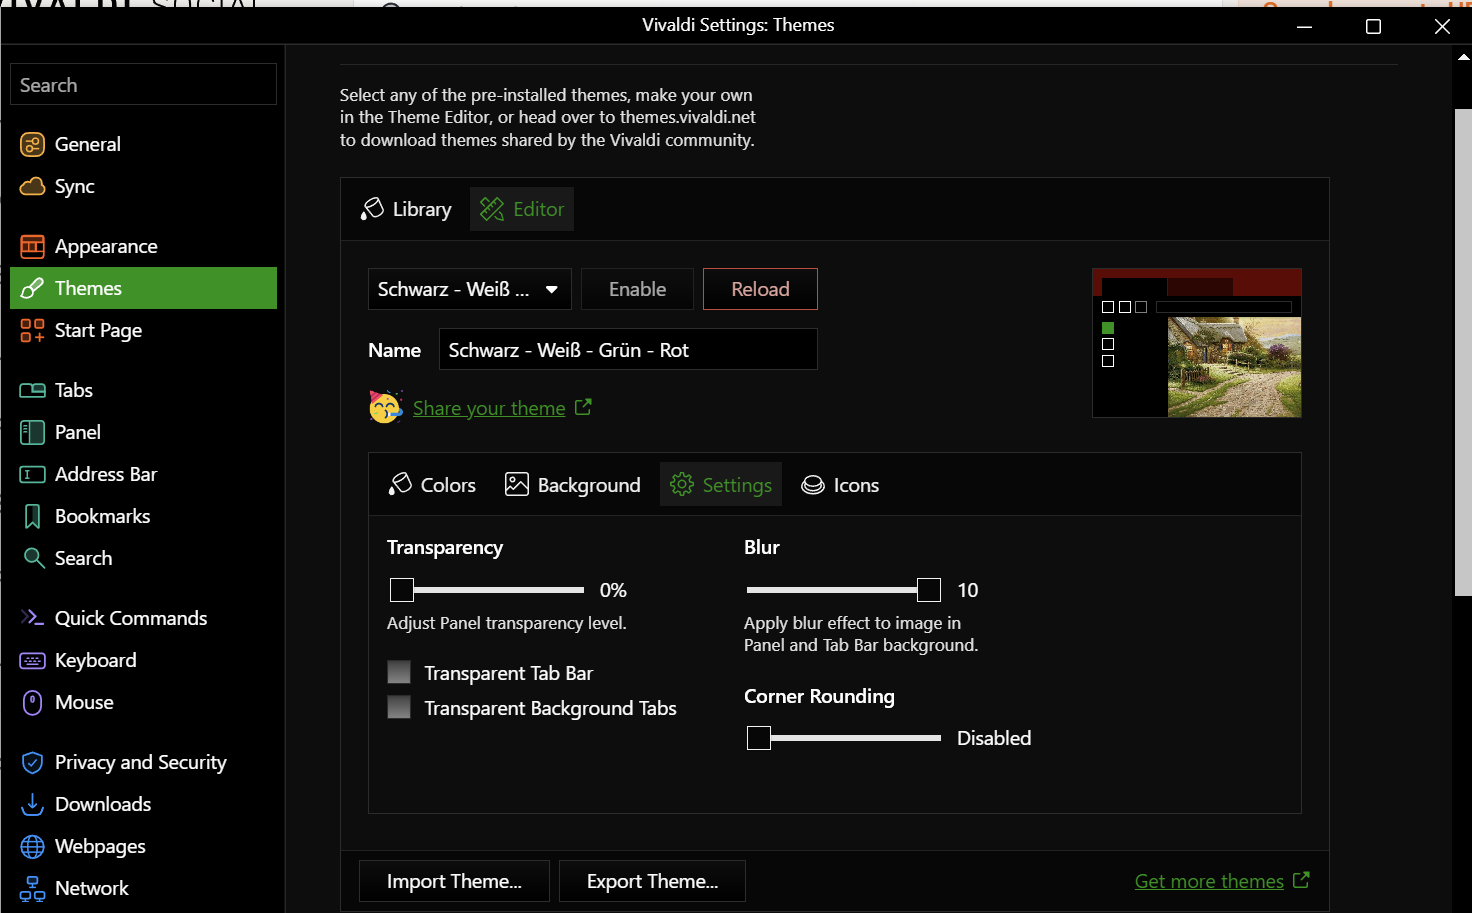Click the theme Name text field
1472x913 pixels.
click(x=628, y=349)
